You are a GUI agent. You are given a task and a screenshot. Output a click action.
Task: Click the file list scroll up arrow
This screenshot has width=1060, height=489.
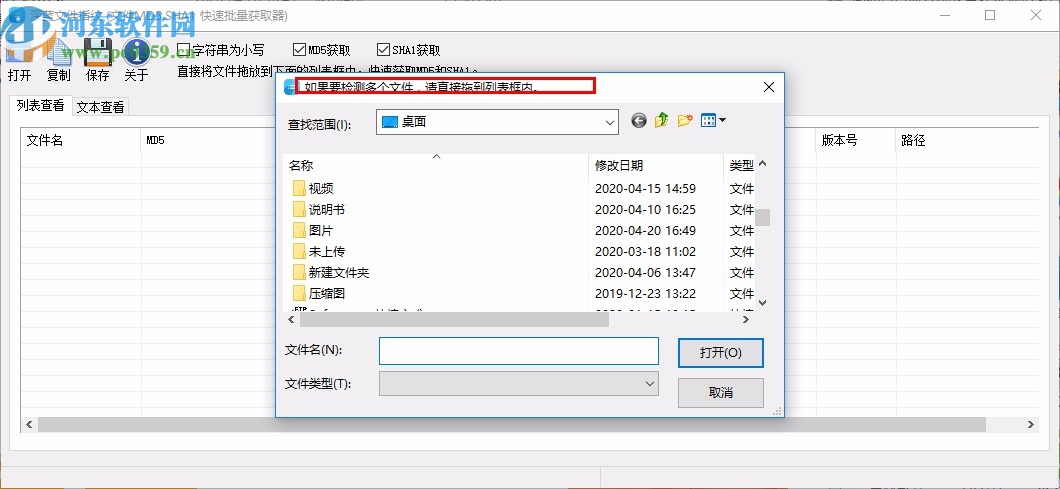point(763,164)
